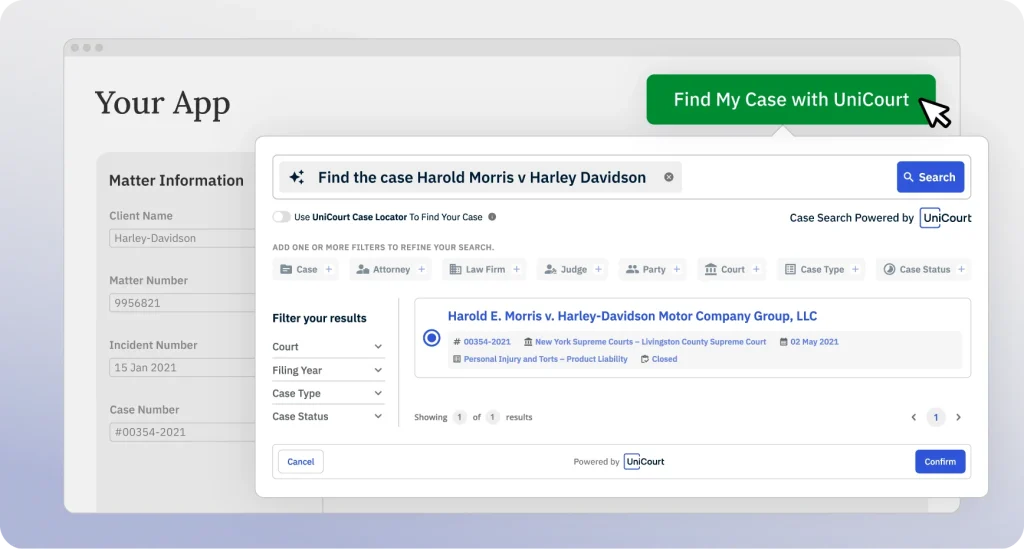Open the UniCourt logo next to Case Search Powered by
1024x549 pixels.
[x=946, y=217]
